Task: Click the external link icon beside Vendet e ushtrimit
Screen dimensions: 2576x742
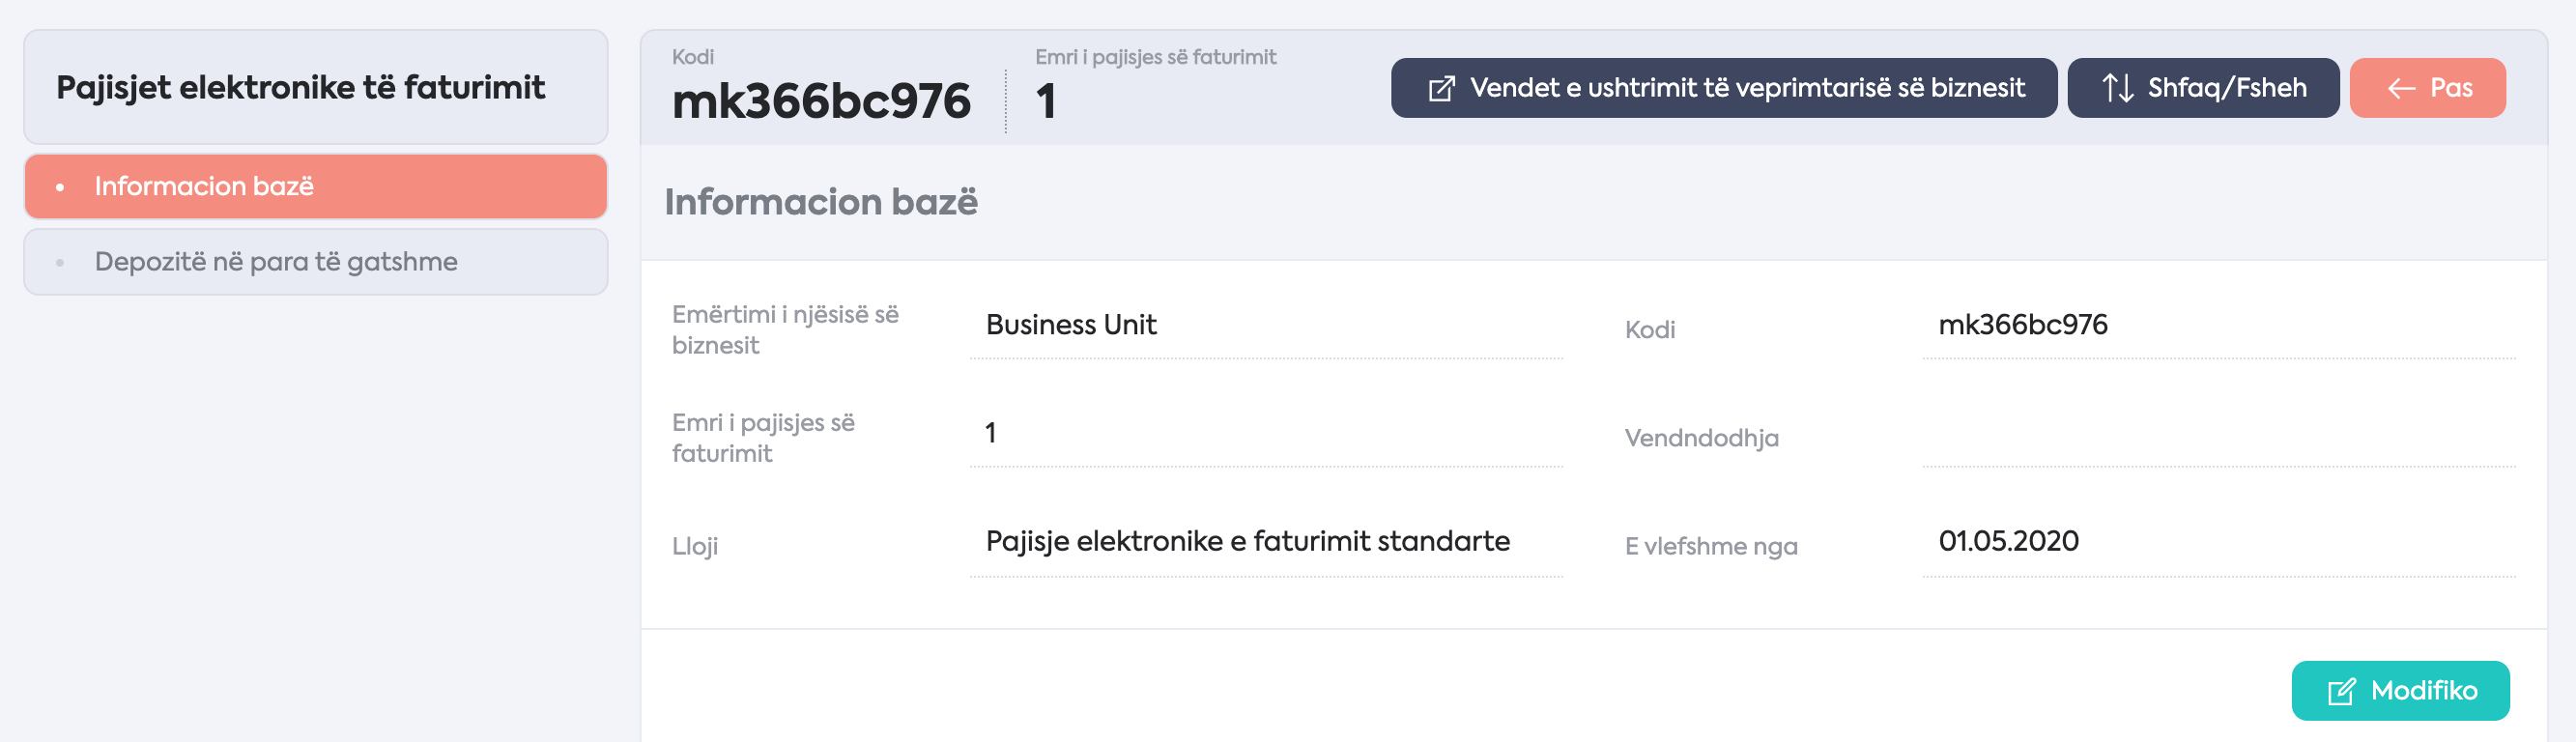Action: click(x=1441, y=88)
